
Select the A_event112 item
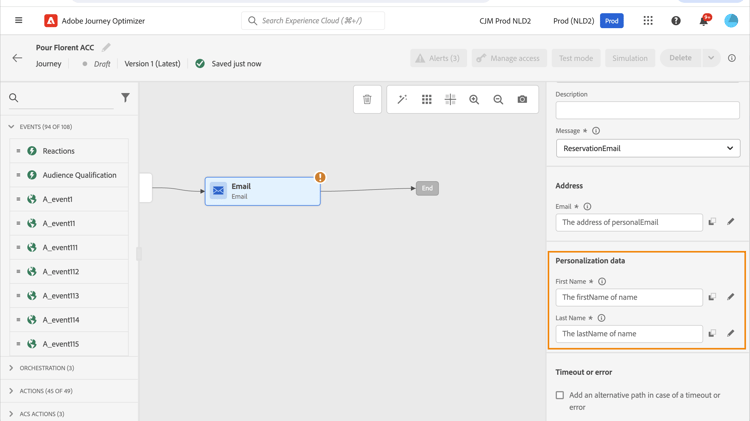click(69, 272)
